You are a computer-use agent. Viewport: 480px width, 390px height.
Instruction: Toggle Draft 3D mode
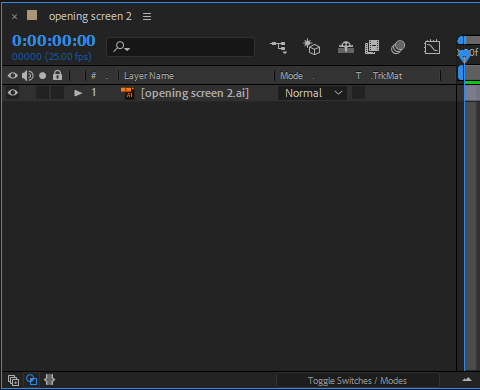(312, 47)
